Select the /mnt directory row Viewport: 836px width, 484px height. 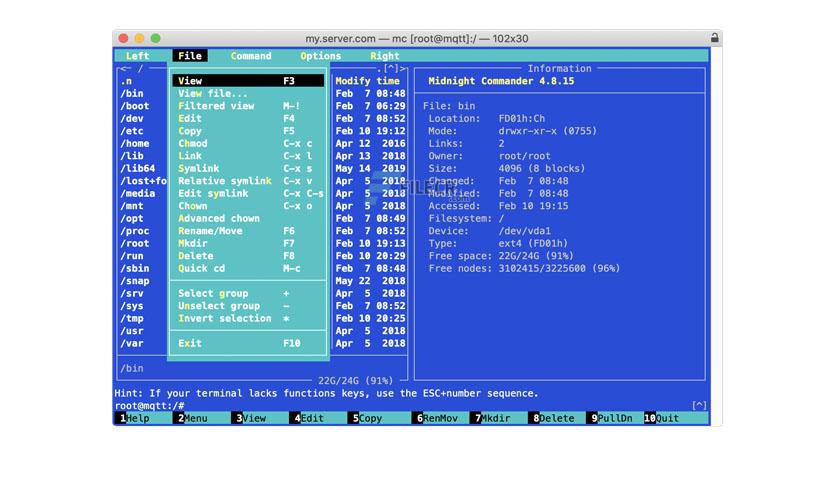point(132,206)
